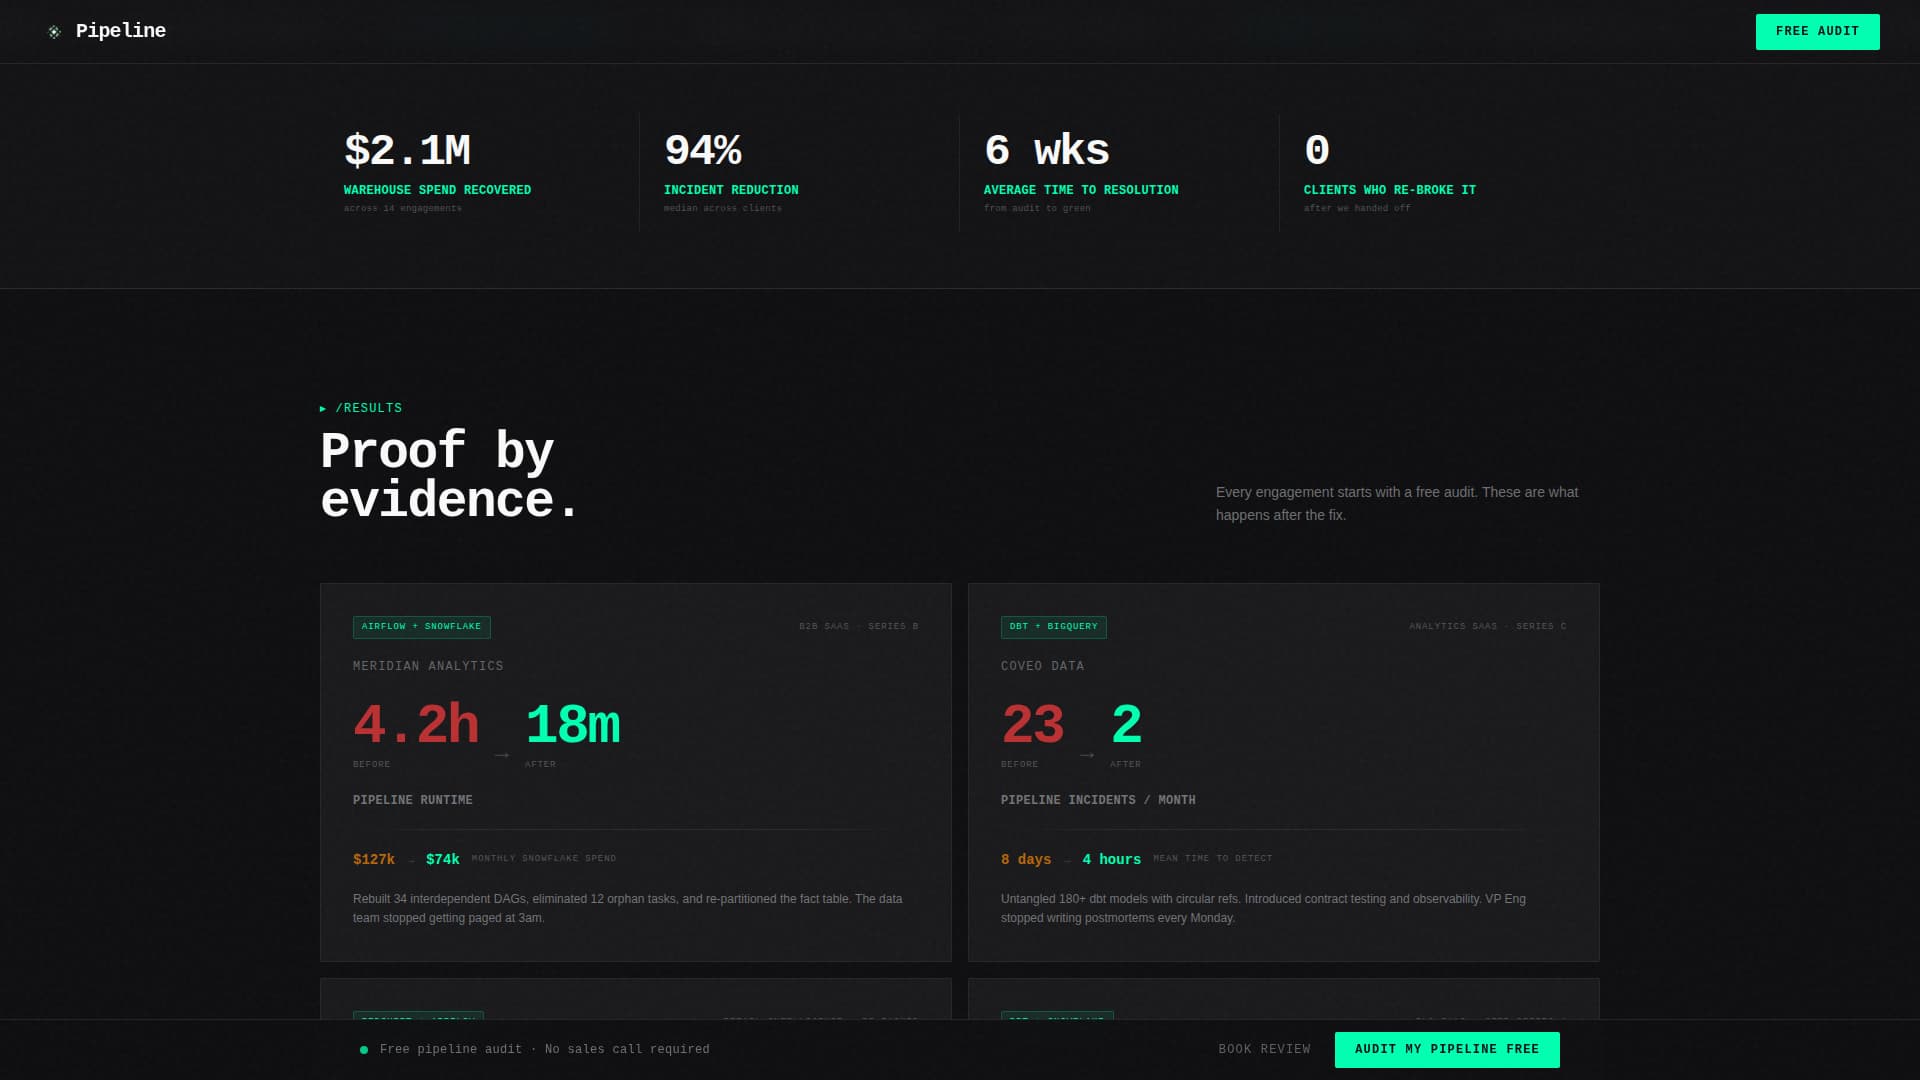Select the AIRFLOW + SNOWFLAKE tag

pyautogui.click(x=421, y=627)
